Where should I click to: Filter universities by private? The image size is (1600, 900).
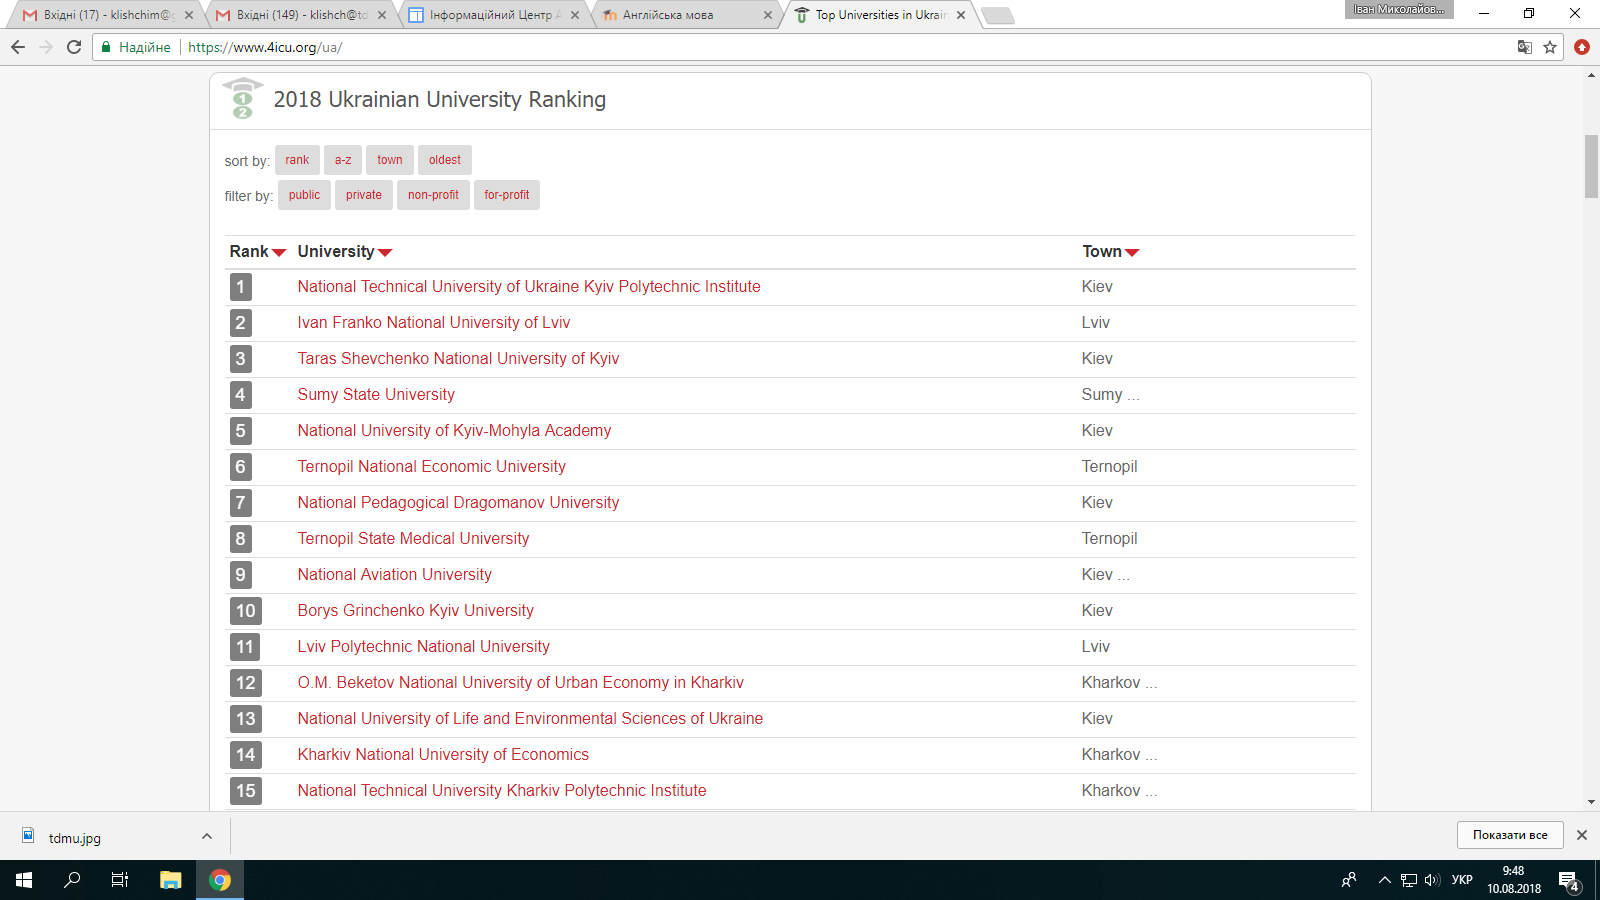tap(363, 195)
